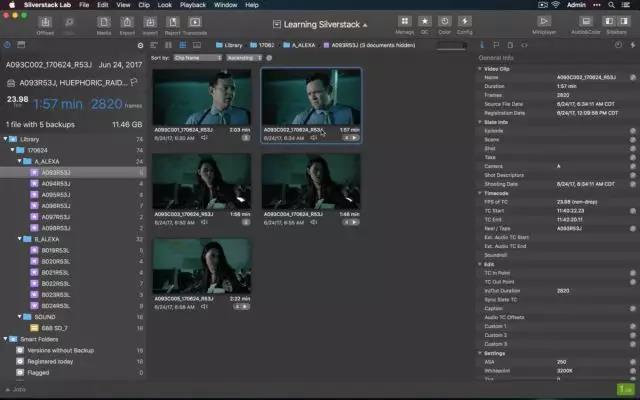
Task: Open the Window menu
Action: (226, 5)
